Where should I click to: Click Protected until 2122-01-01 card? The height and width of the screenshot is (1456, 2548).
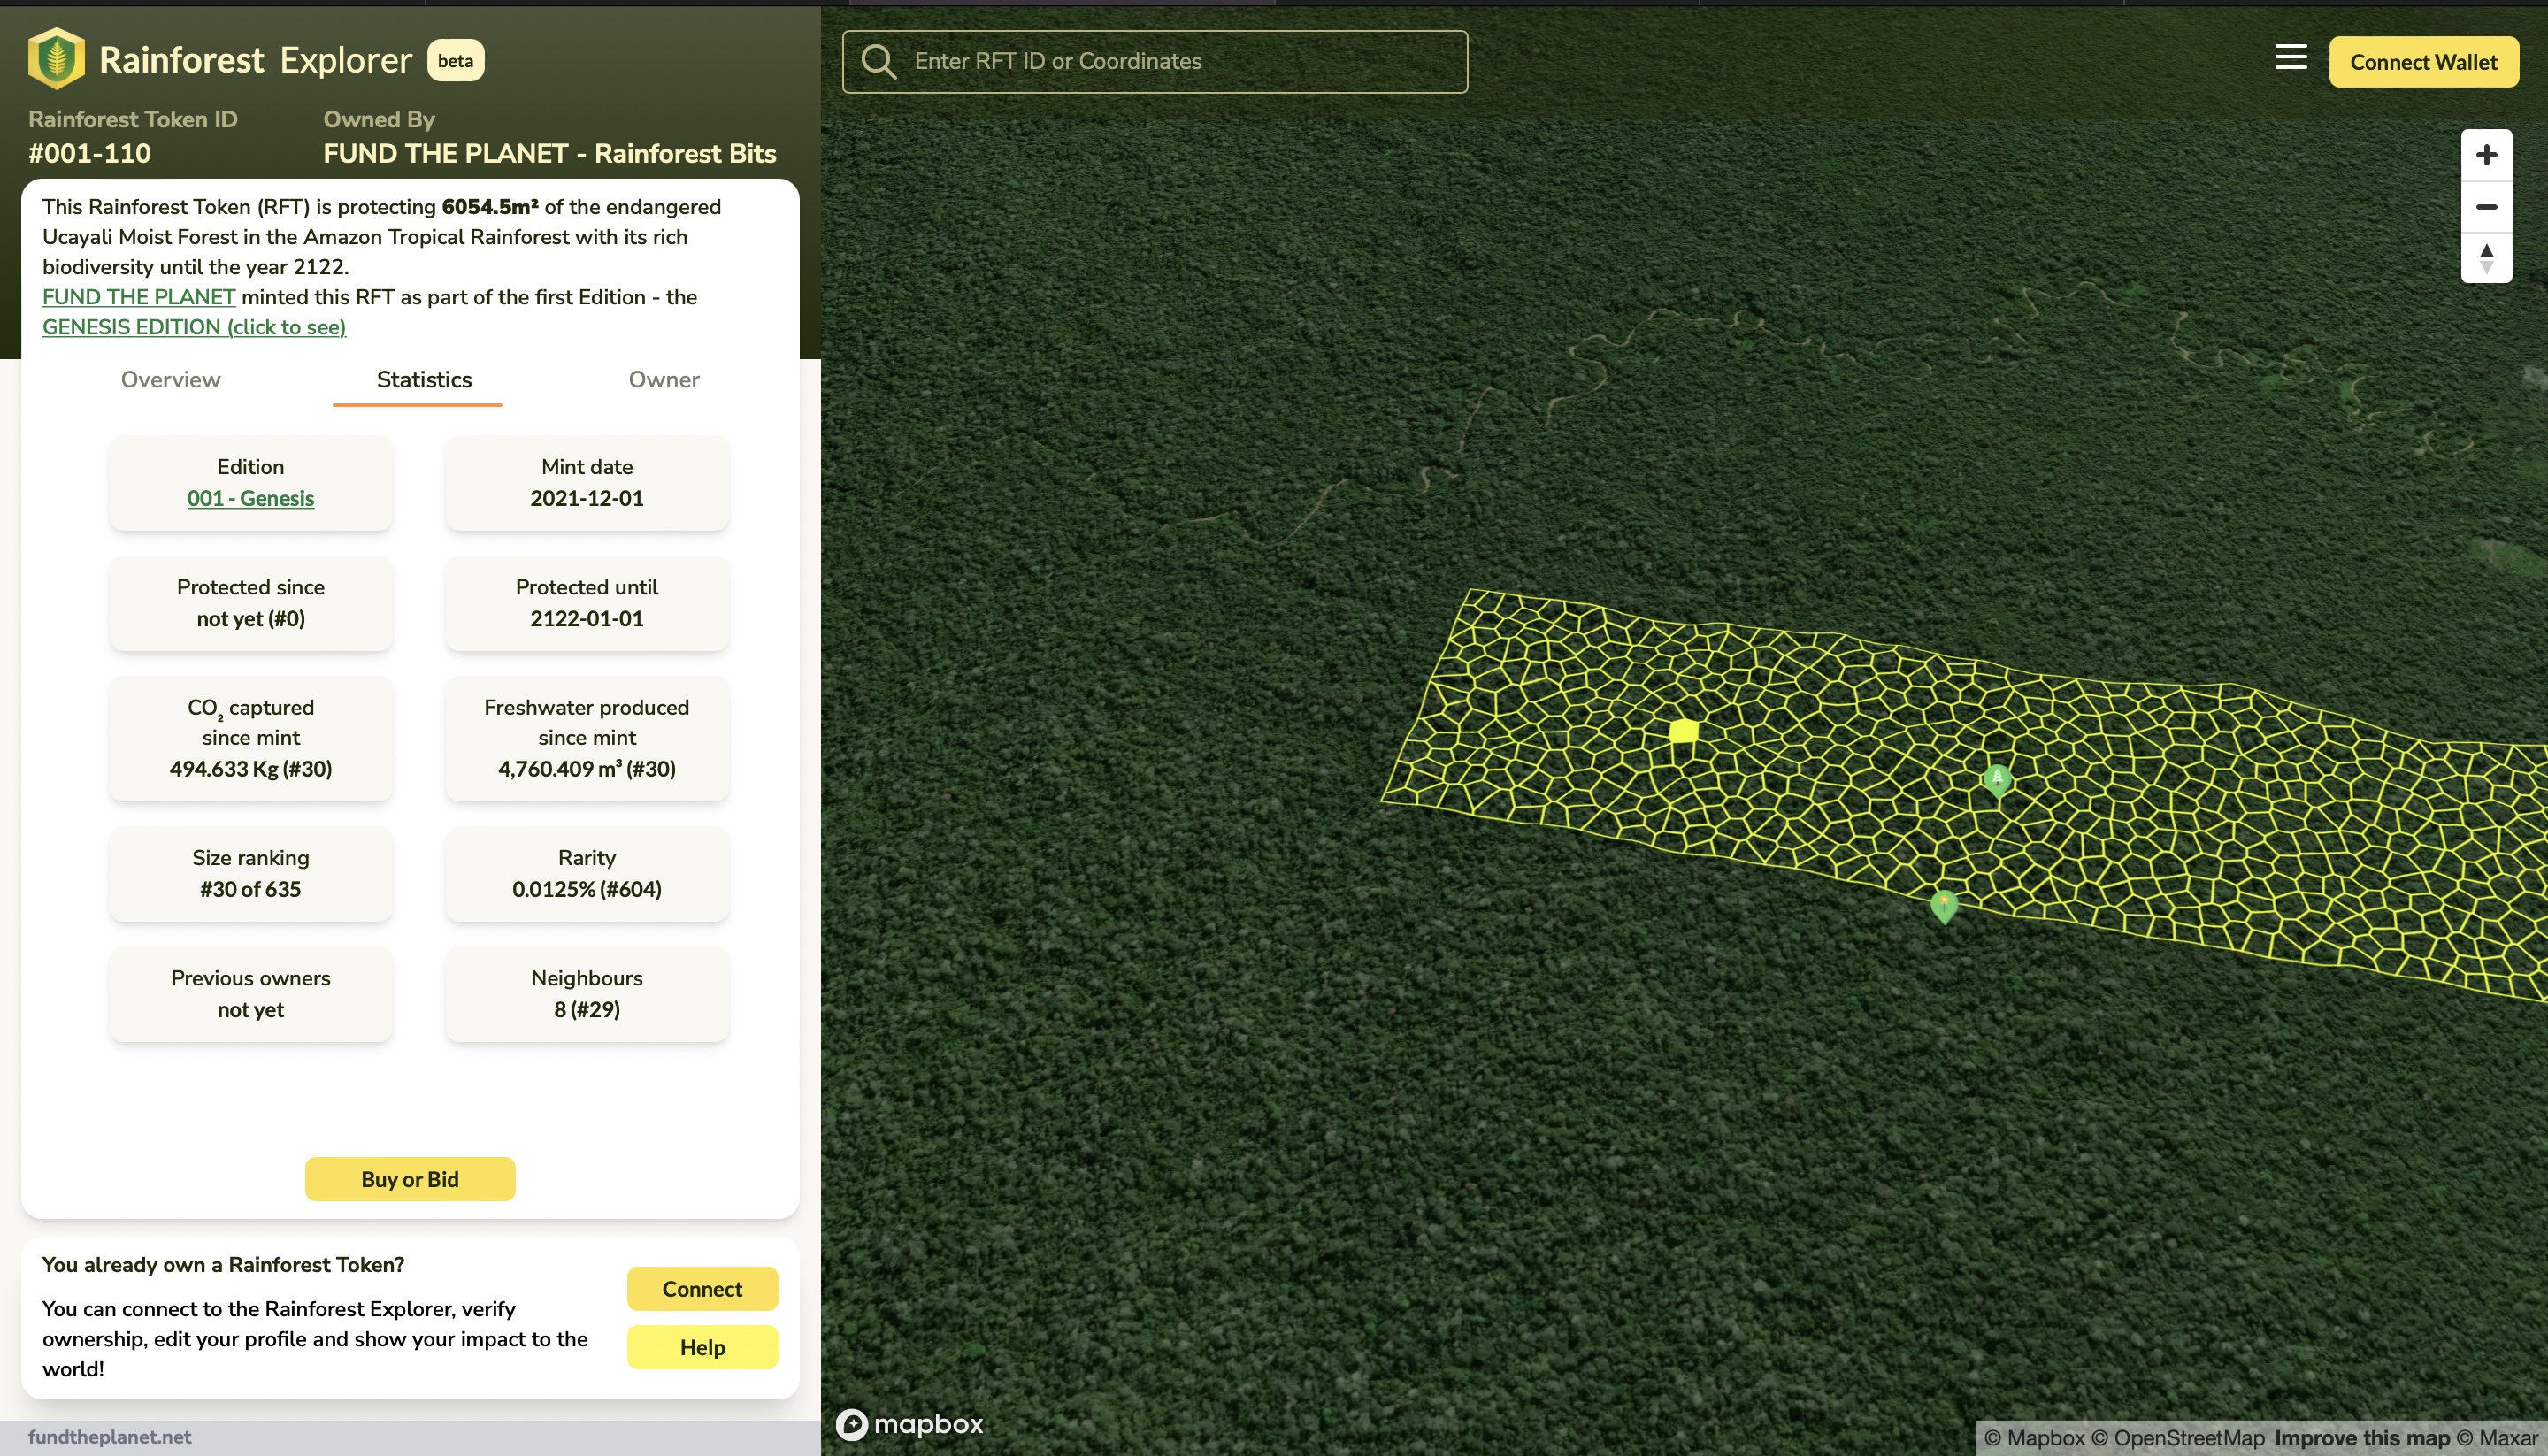(x=587, y=603)
